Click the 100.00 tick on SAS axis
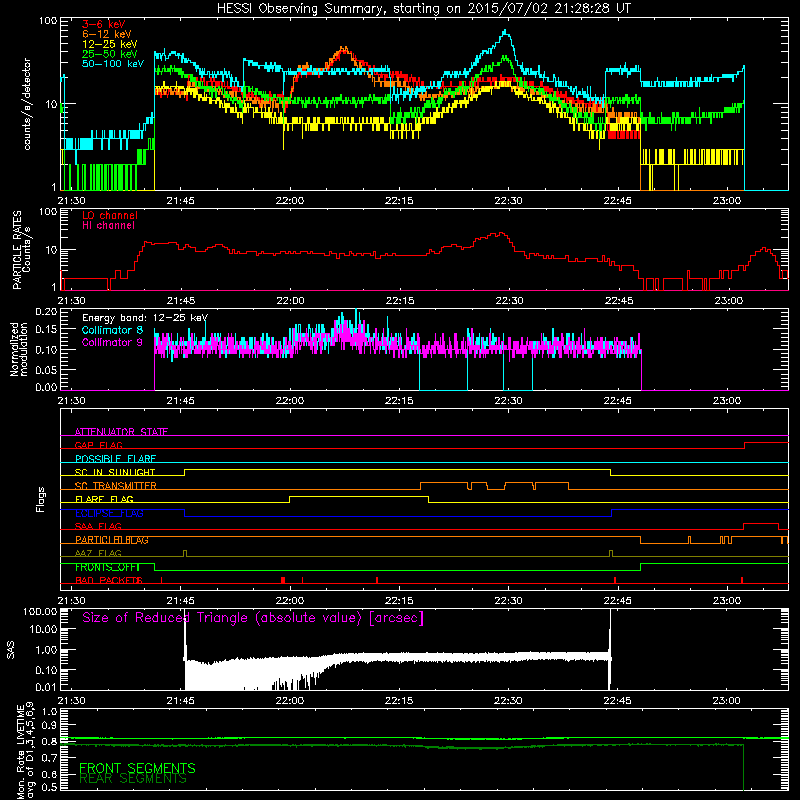800x800 pixels. (x=40, y=611)
